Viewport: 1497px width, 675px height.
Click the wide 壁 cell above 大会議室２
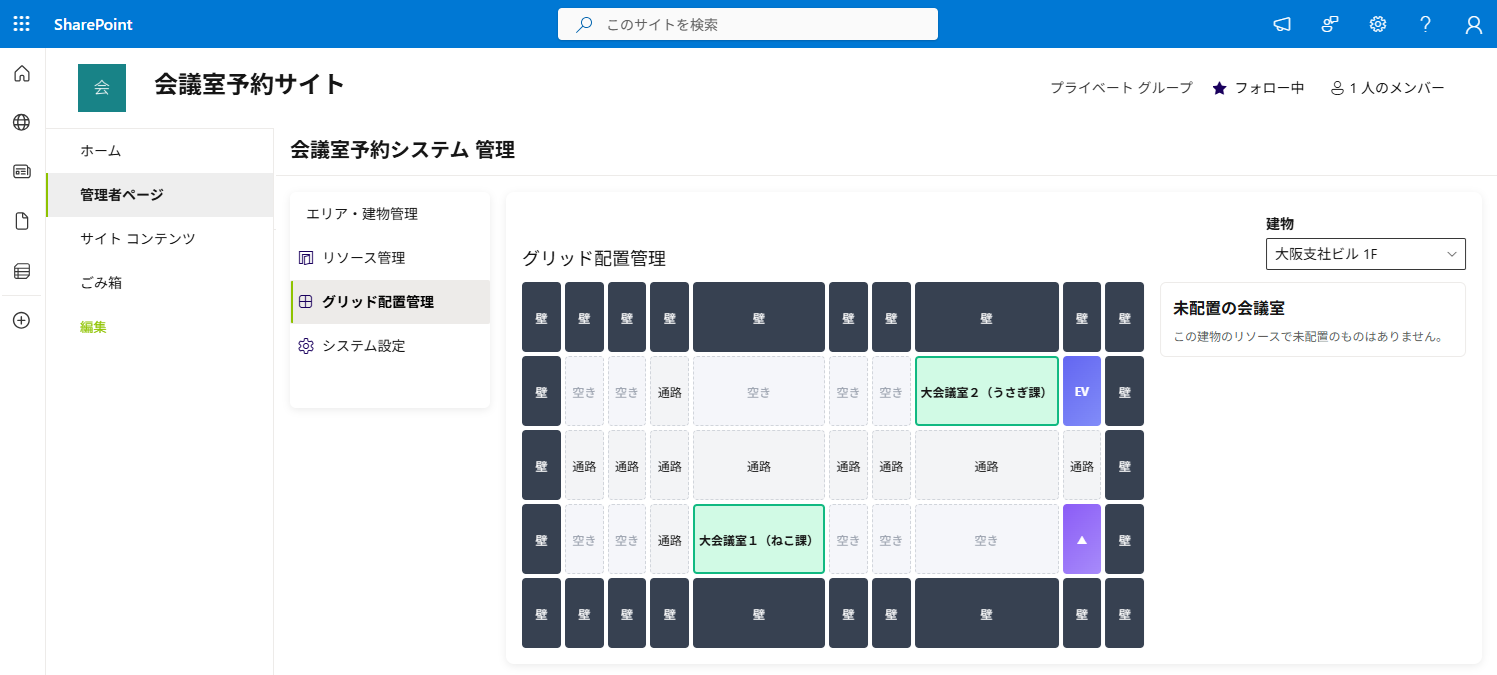pyautogui.click(x=987, y=317)
